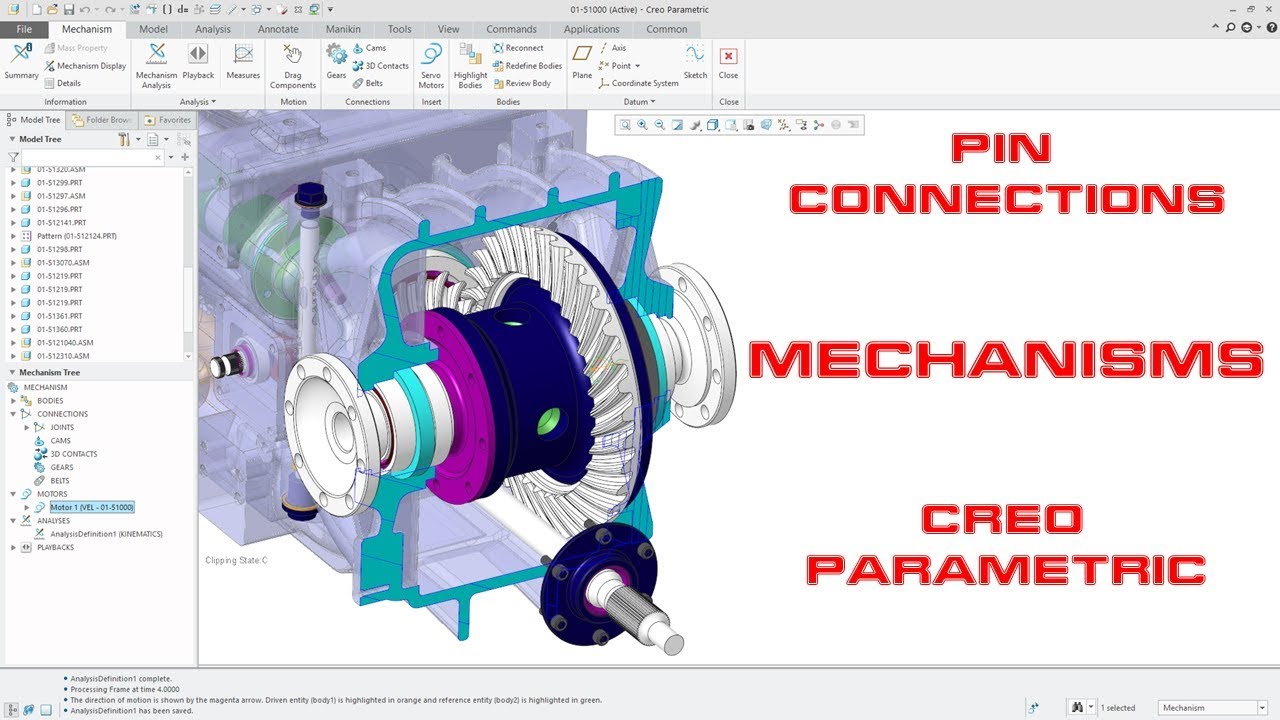This screenshot has height=720, width=1280.
Task: Click Zoom Out in graphics toolbar
Action: point(659,125)
